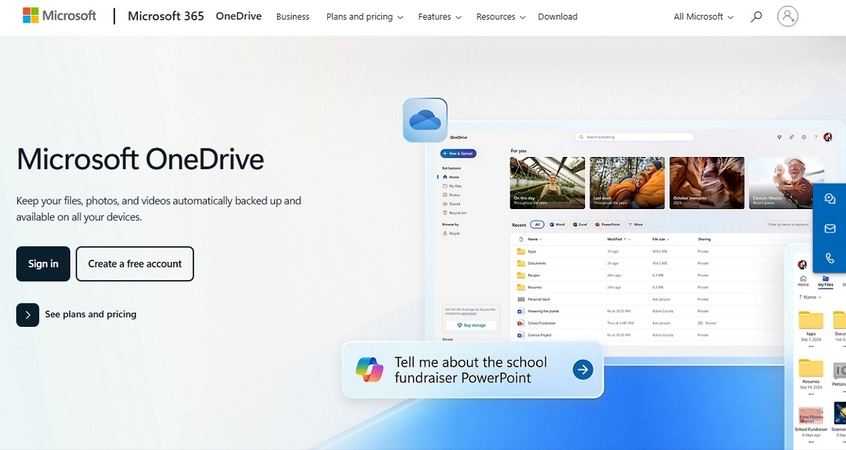Click the phone call icon in the blue side panel
This screenshot has width=846, height=450.
coord(830,258)
